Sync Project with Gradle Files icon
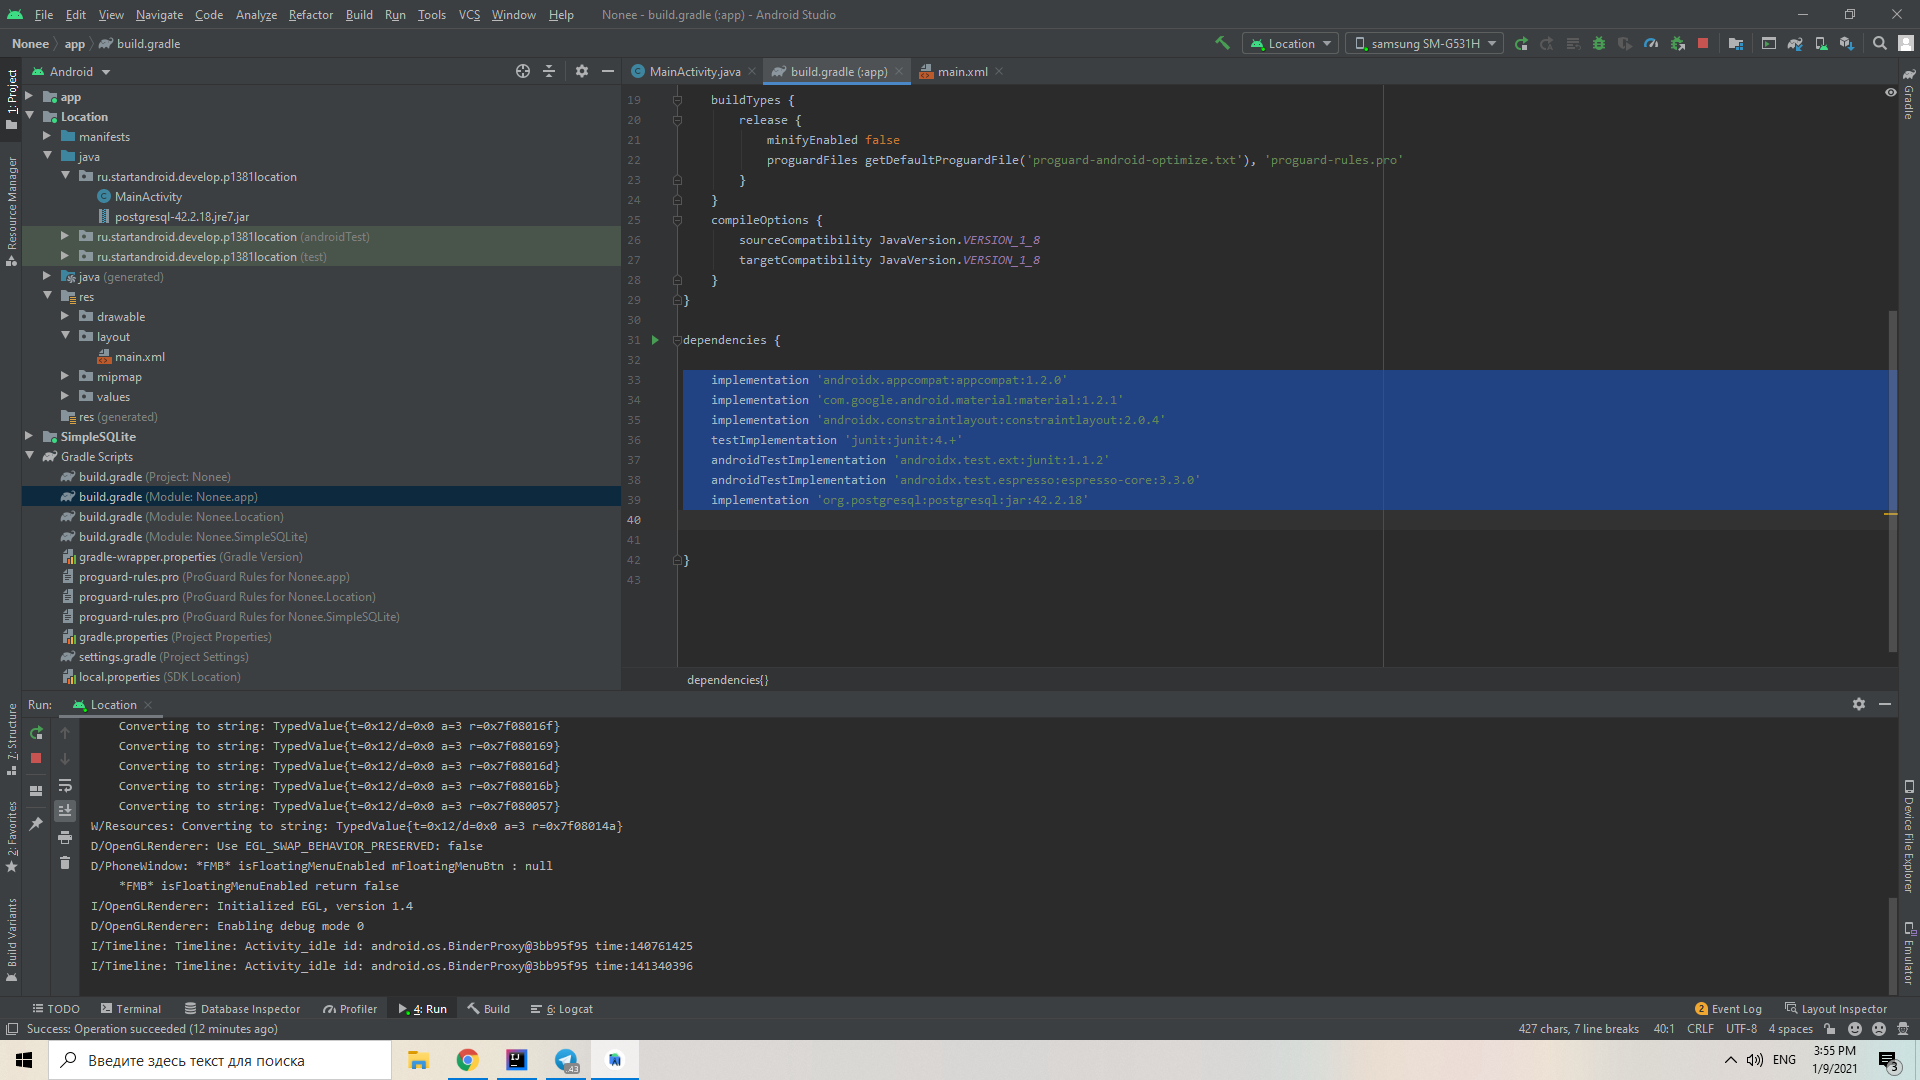1920x1080 pixels. pyautogui.click(x=1795, y=43)
